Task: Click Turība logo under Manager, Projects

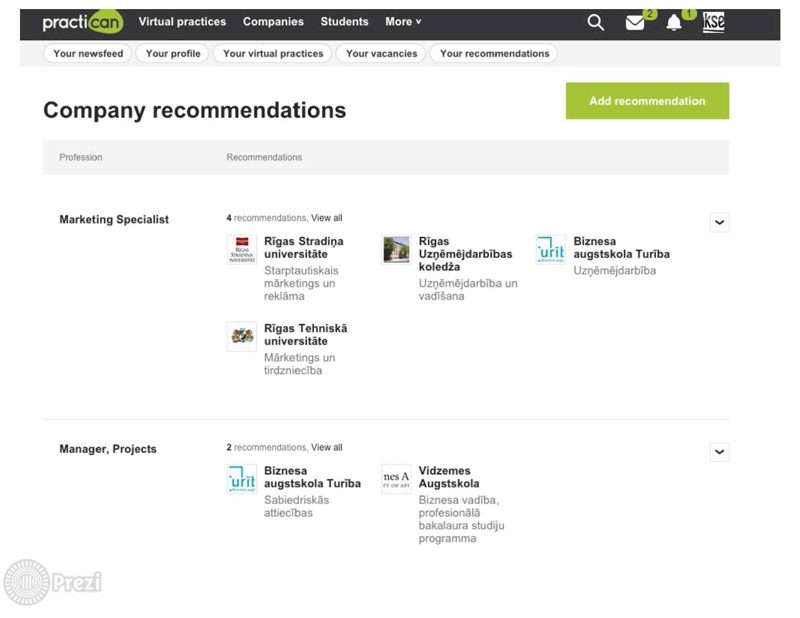Action: pos(242,479)
